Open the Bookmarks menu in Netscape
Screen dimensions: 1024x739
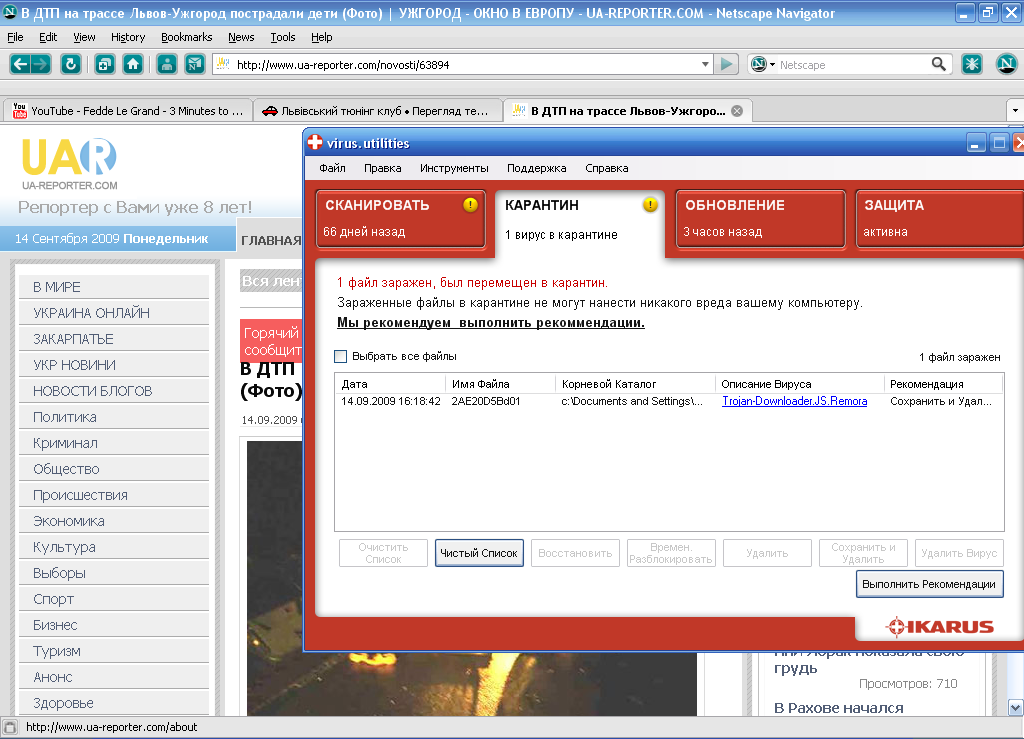pos(187,37)
